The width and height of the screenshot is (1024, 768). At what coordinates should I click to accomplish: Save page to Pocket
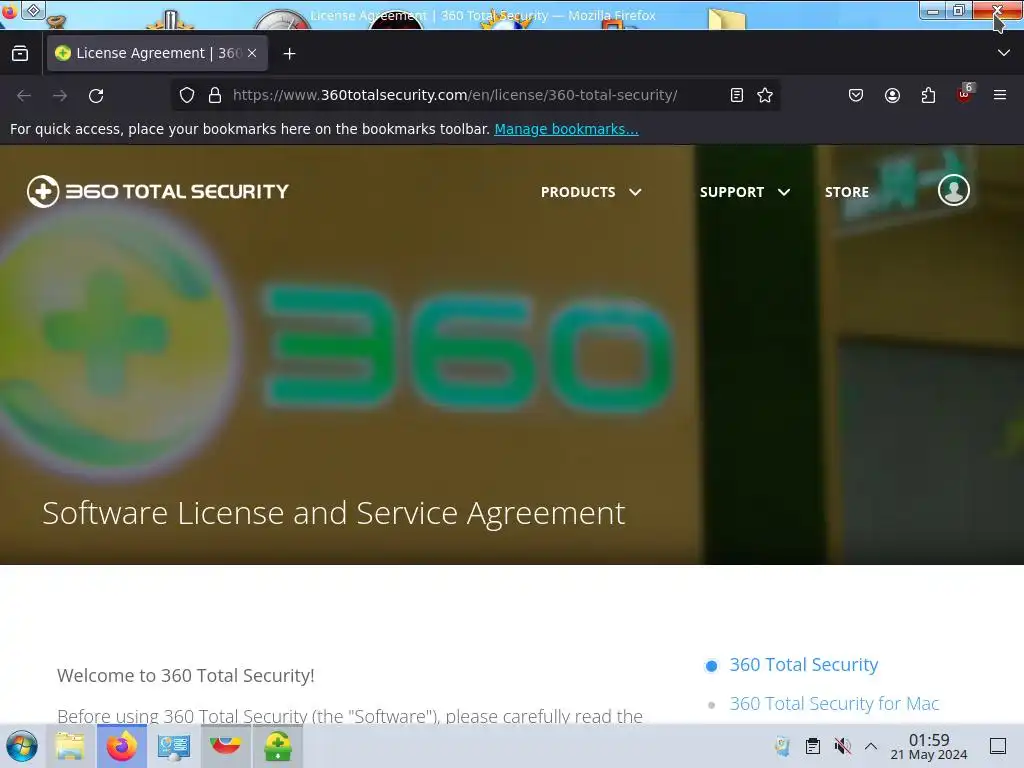(x=856, y=95)
